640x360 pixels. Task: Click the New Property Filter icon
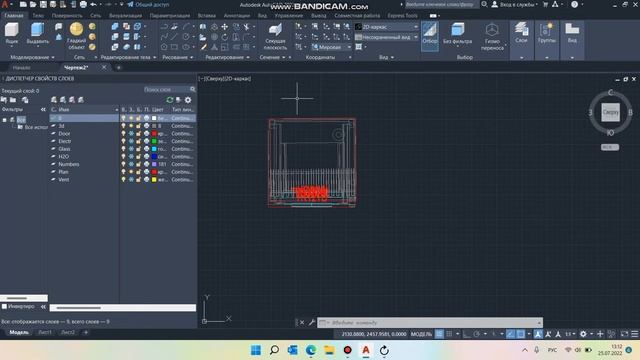(x=4, y=100)
